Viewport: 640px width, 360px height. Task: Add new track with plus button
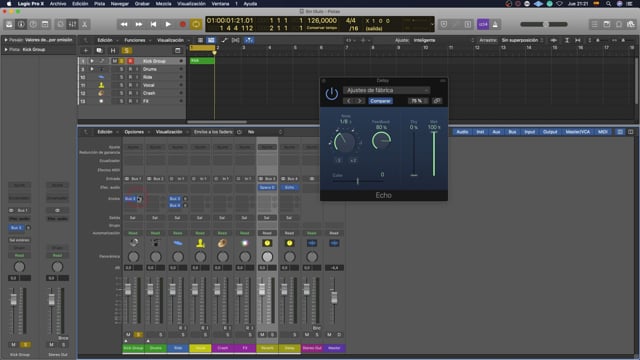point(86,51)
